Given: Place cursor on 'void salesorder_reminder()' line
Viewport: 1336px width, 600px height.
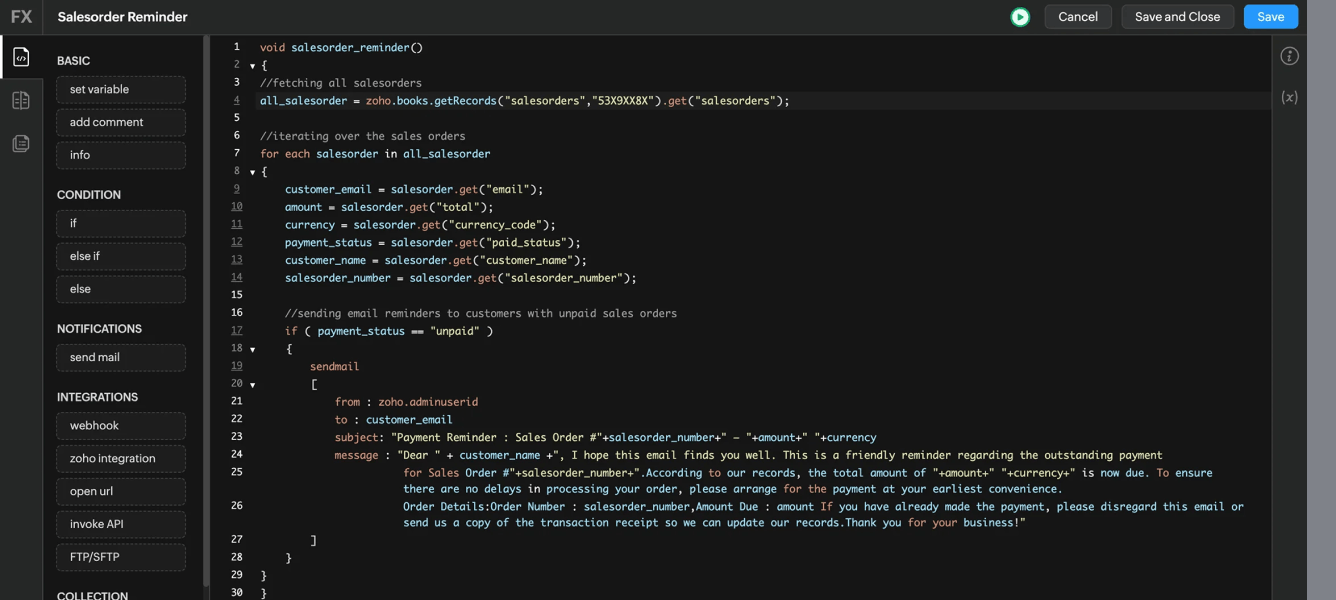Looking at the screenshot, I should (341, 48).
